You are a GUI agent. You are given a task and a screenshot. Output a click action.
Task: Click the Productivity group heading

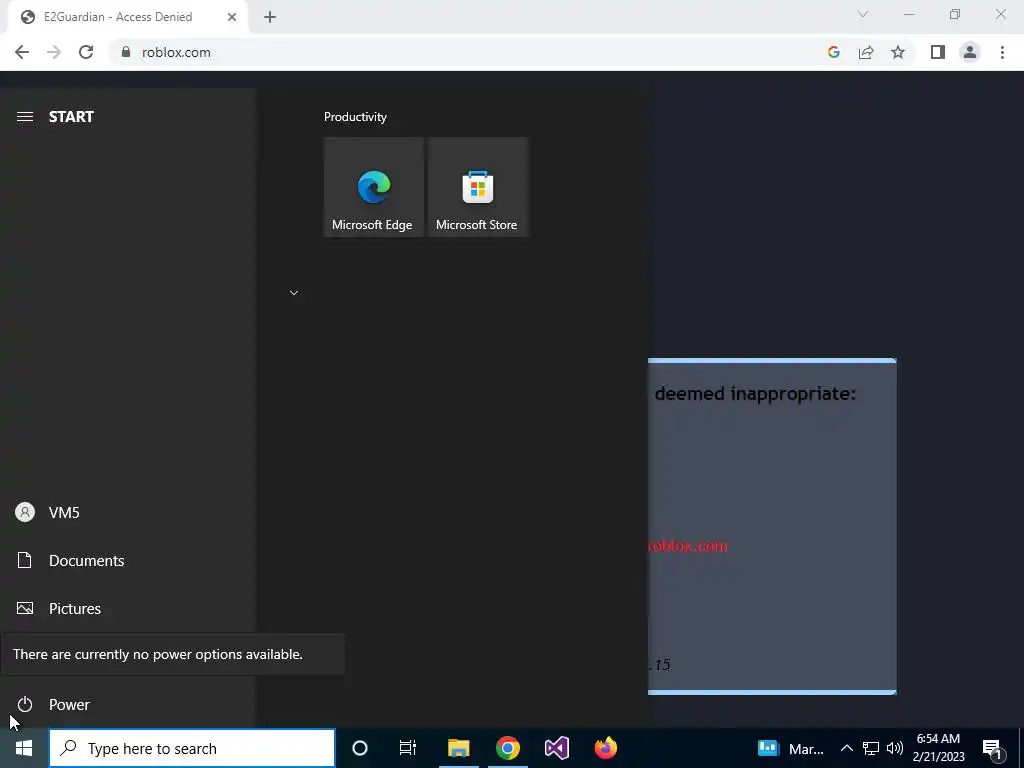coord(355,117)
